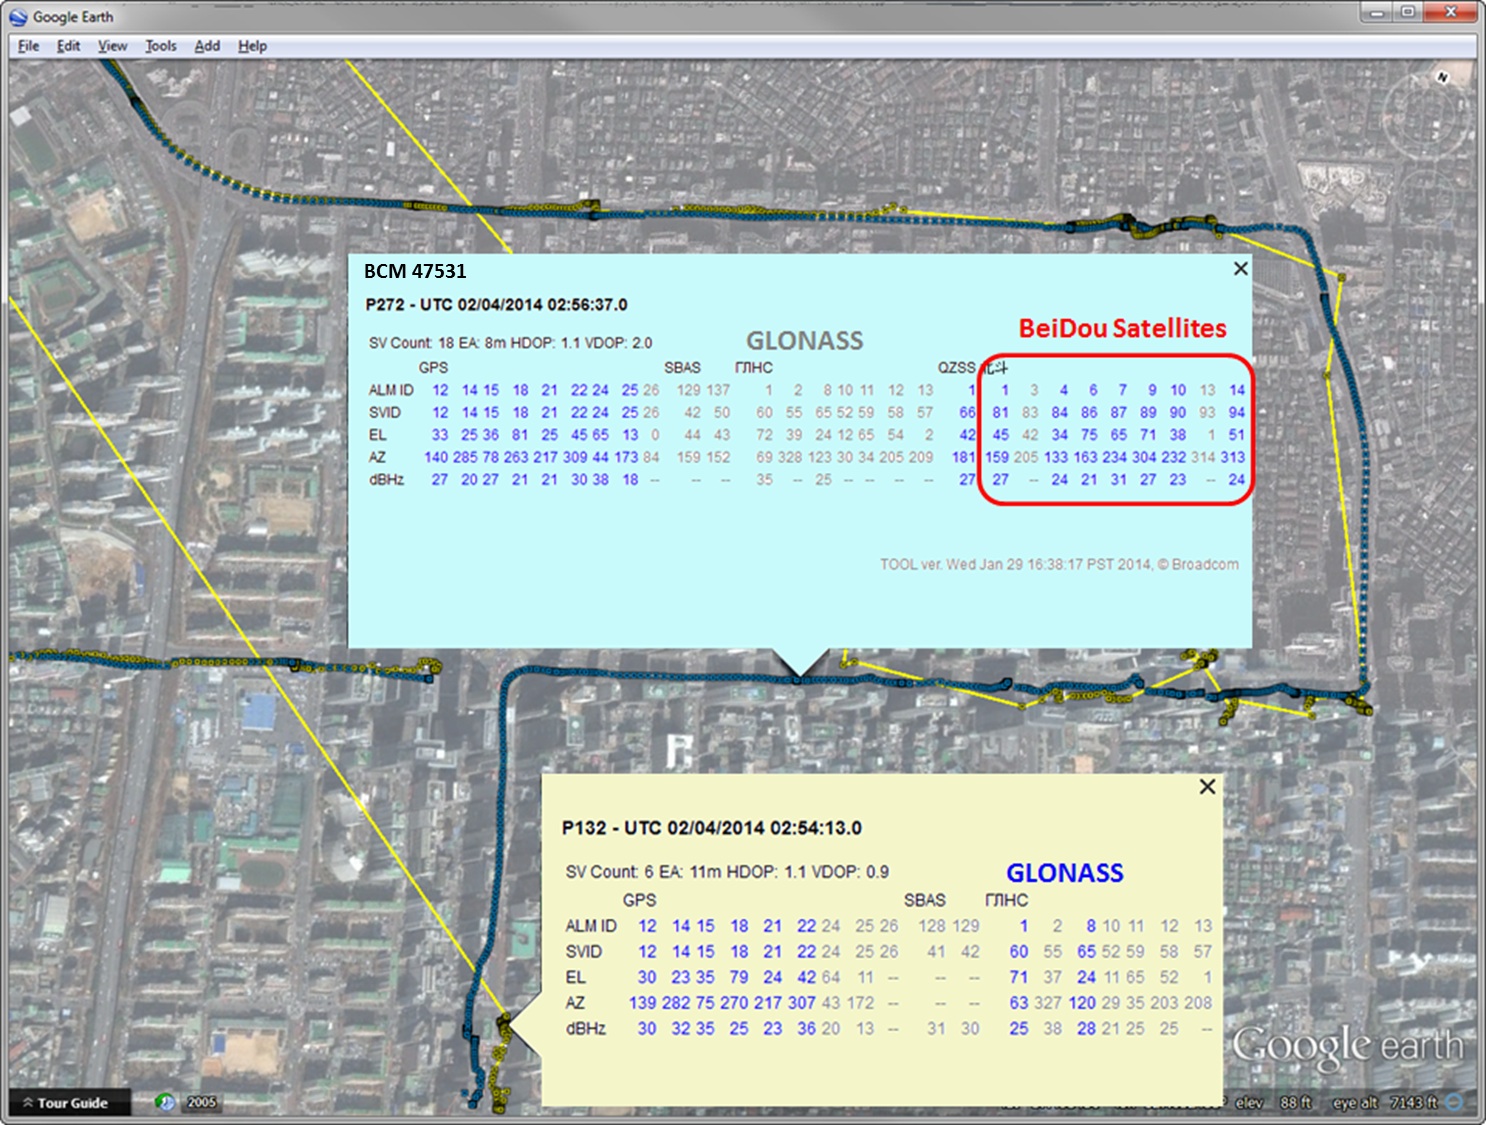Click the compass N north indicator
Screen dimensions: 1486x1125
(x=1443, y=77)
